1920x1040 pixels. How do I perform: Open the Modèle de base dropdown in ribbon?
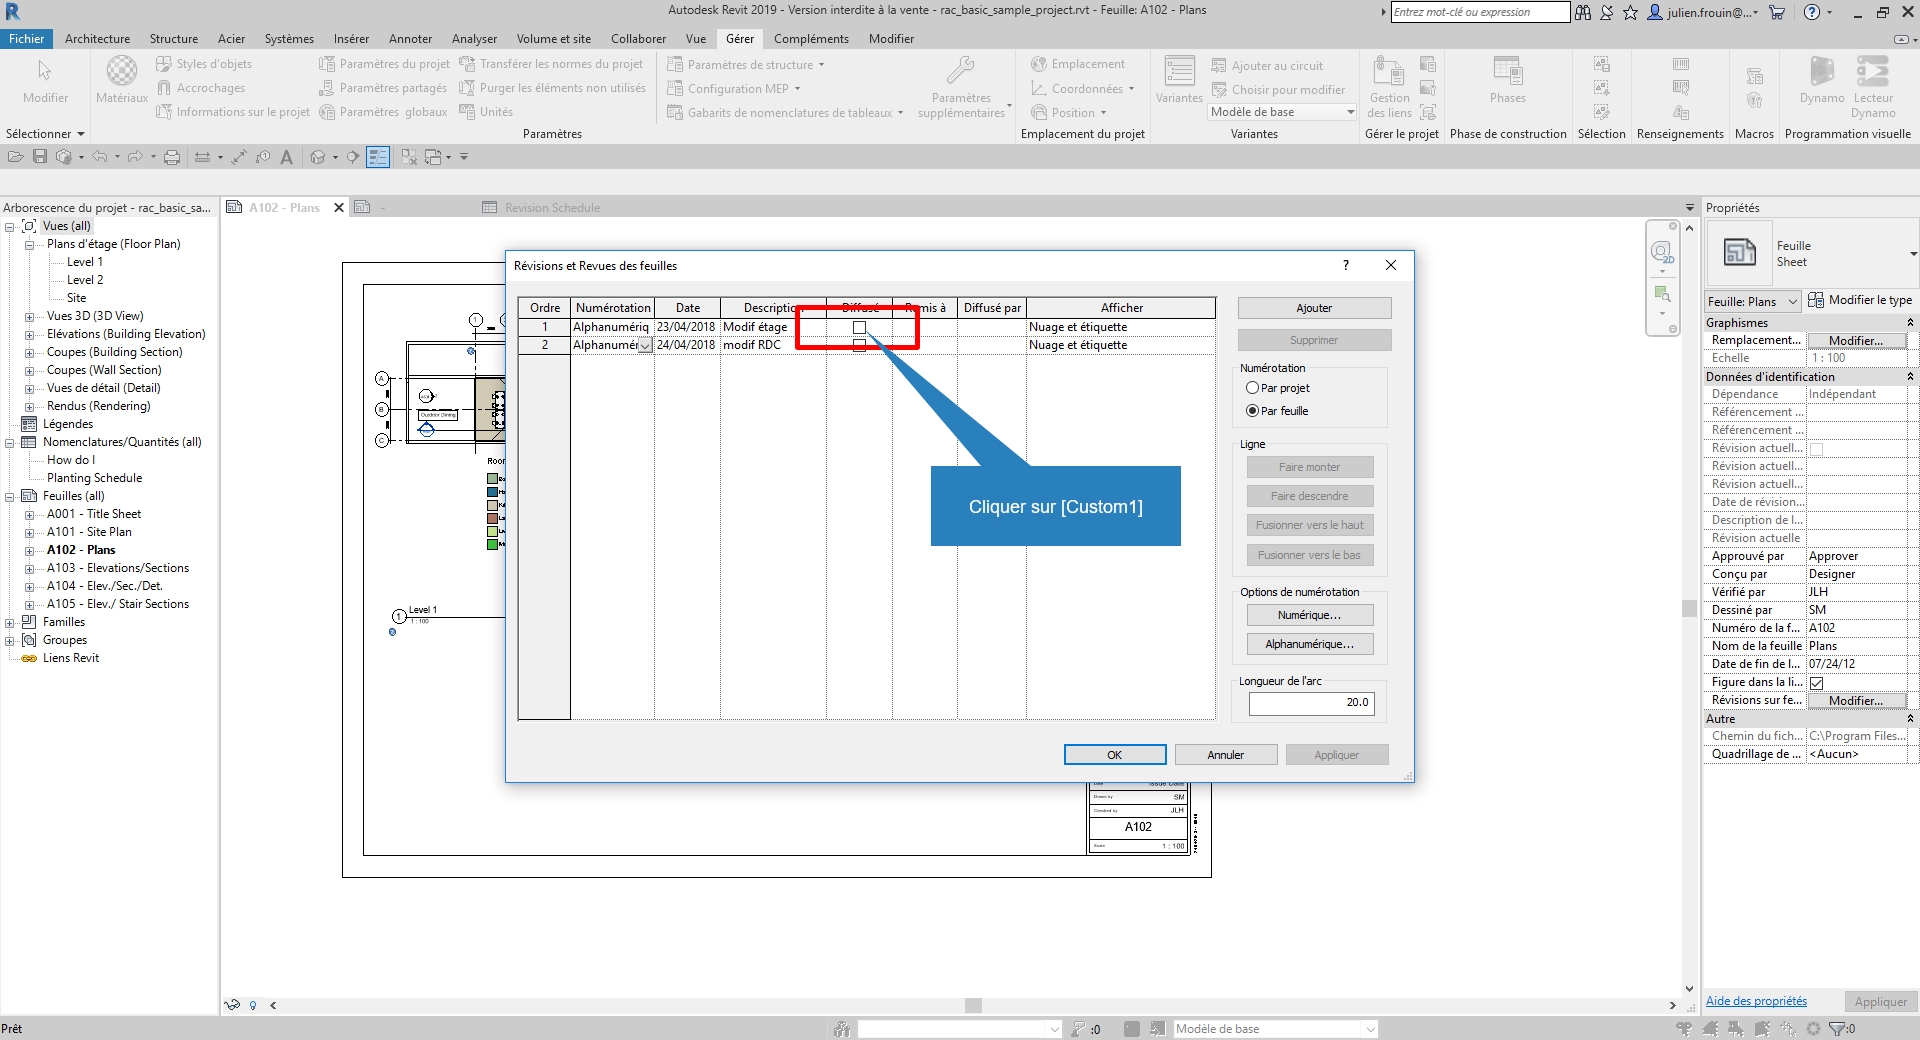click(1281, 112)
